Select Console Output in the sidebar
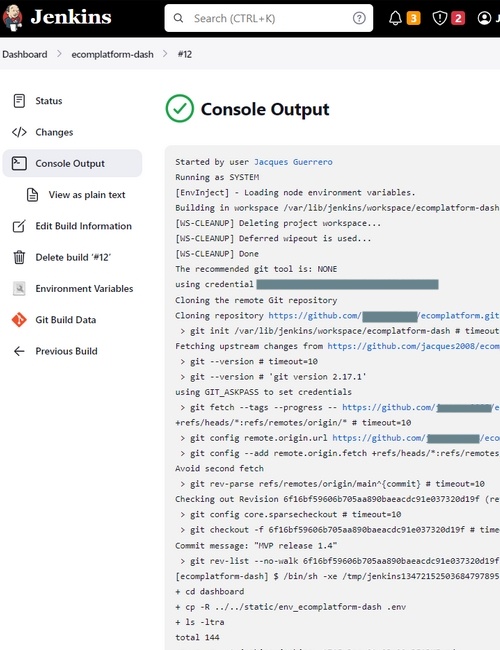 click(72, 163)
